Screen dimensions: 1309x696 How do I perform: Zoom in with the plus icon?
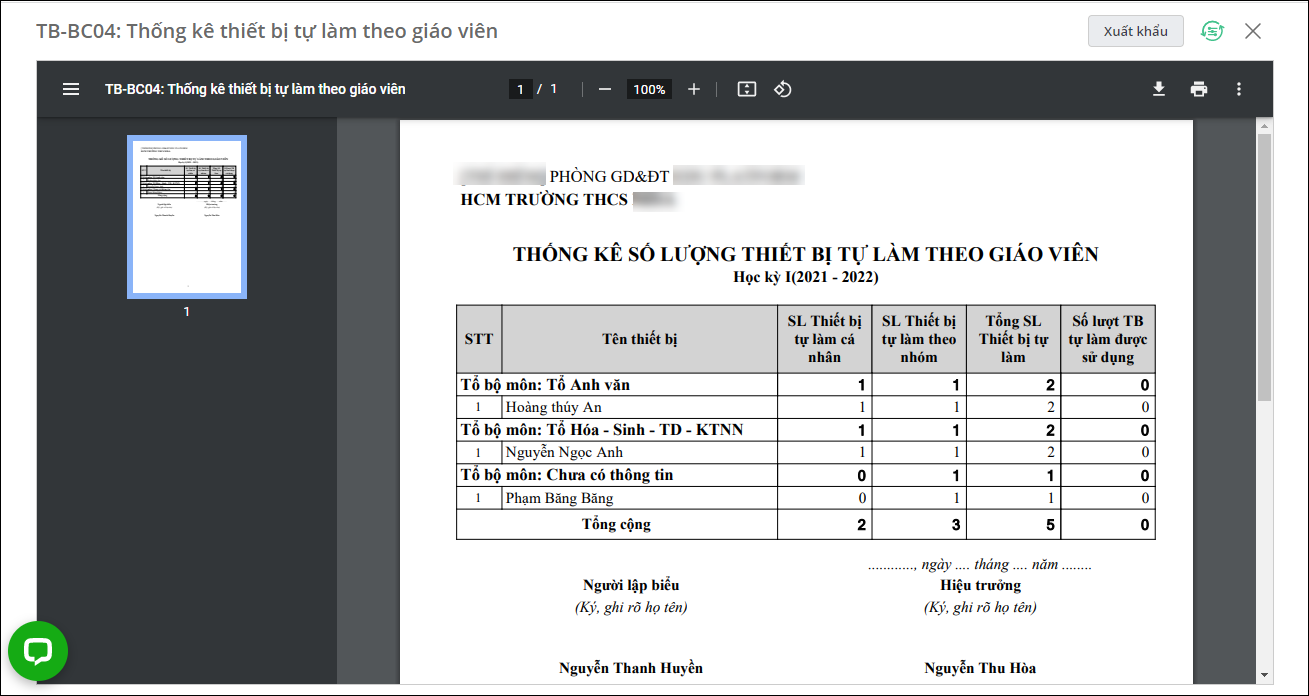click(x=694, y=89)
